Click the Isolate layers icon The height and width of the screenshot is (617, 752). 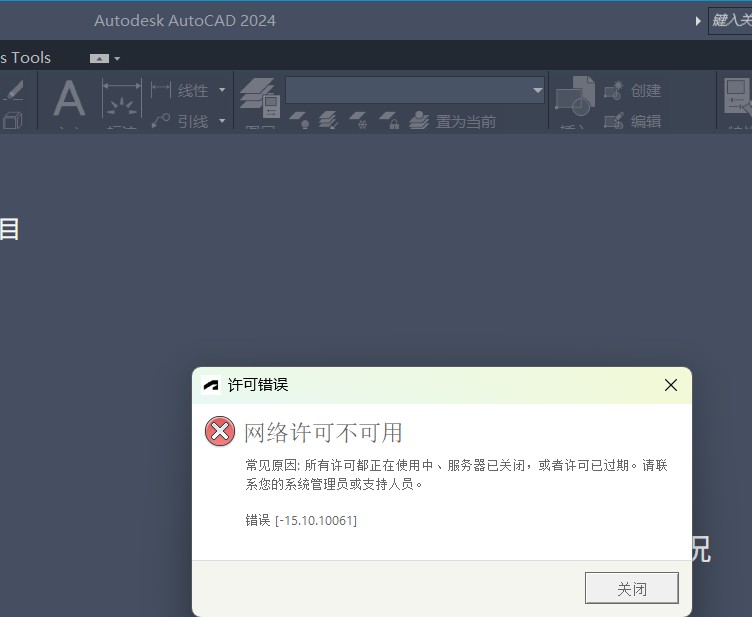click(x=329, y=120)
